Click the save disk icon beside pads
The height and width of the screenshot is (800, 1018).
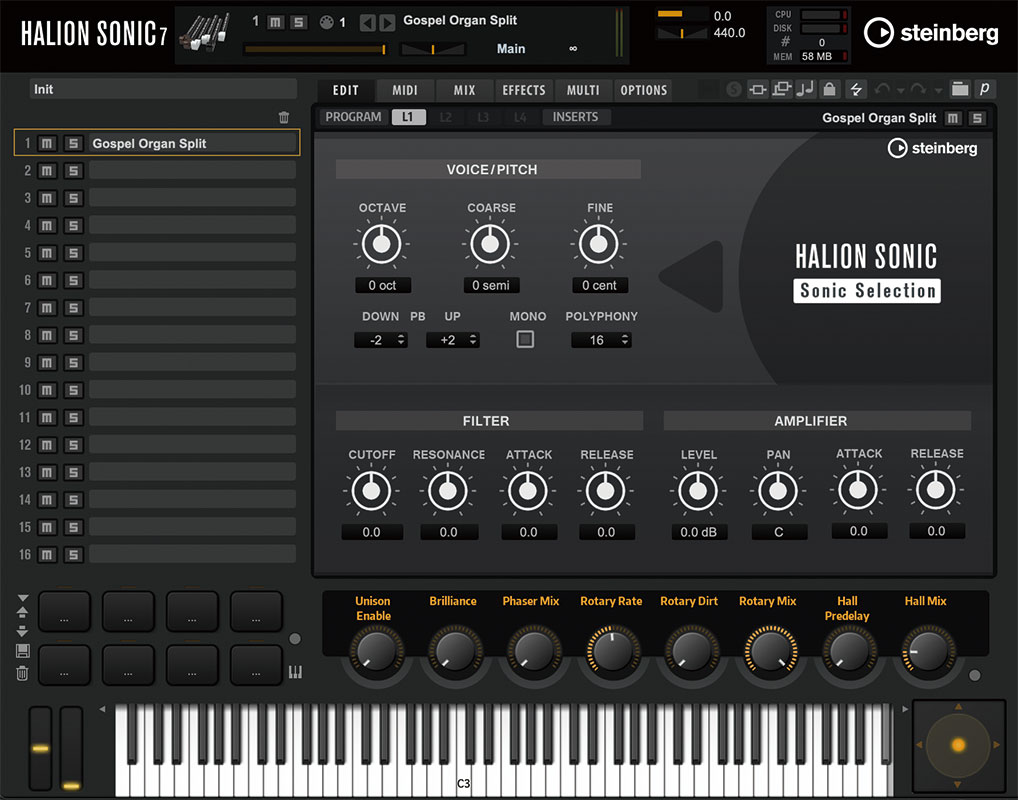23,651
